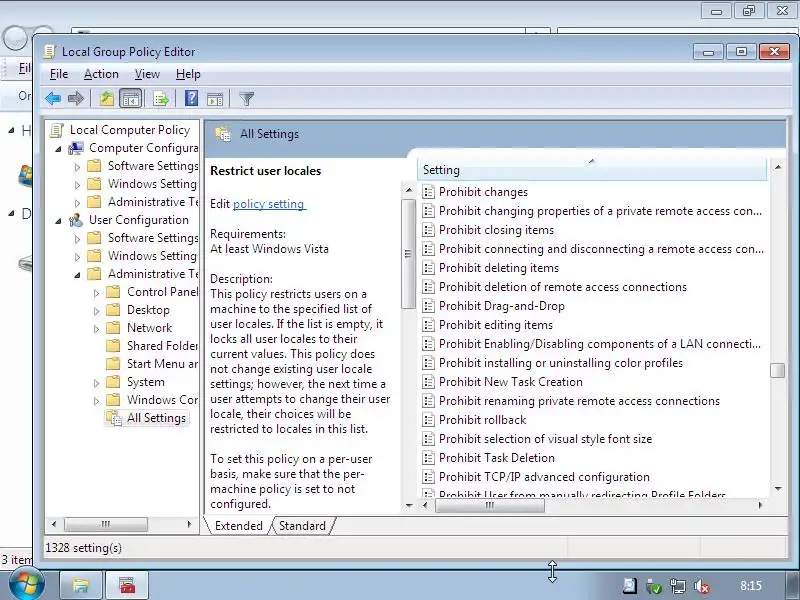Click the policy setting link

pyautogui.click(x=269, y=204)
